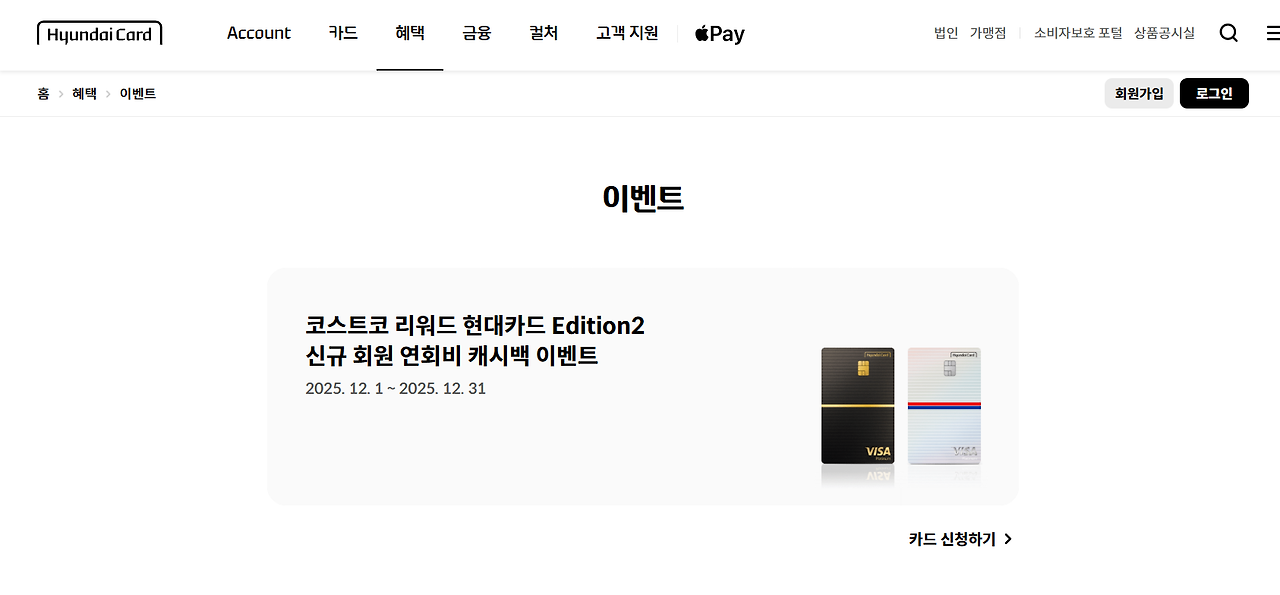Go to 홈 in breadcrumb
The height and width of the screenshot is (595, 1280).
click(43, 94)
